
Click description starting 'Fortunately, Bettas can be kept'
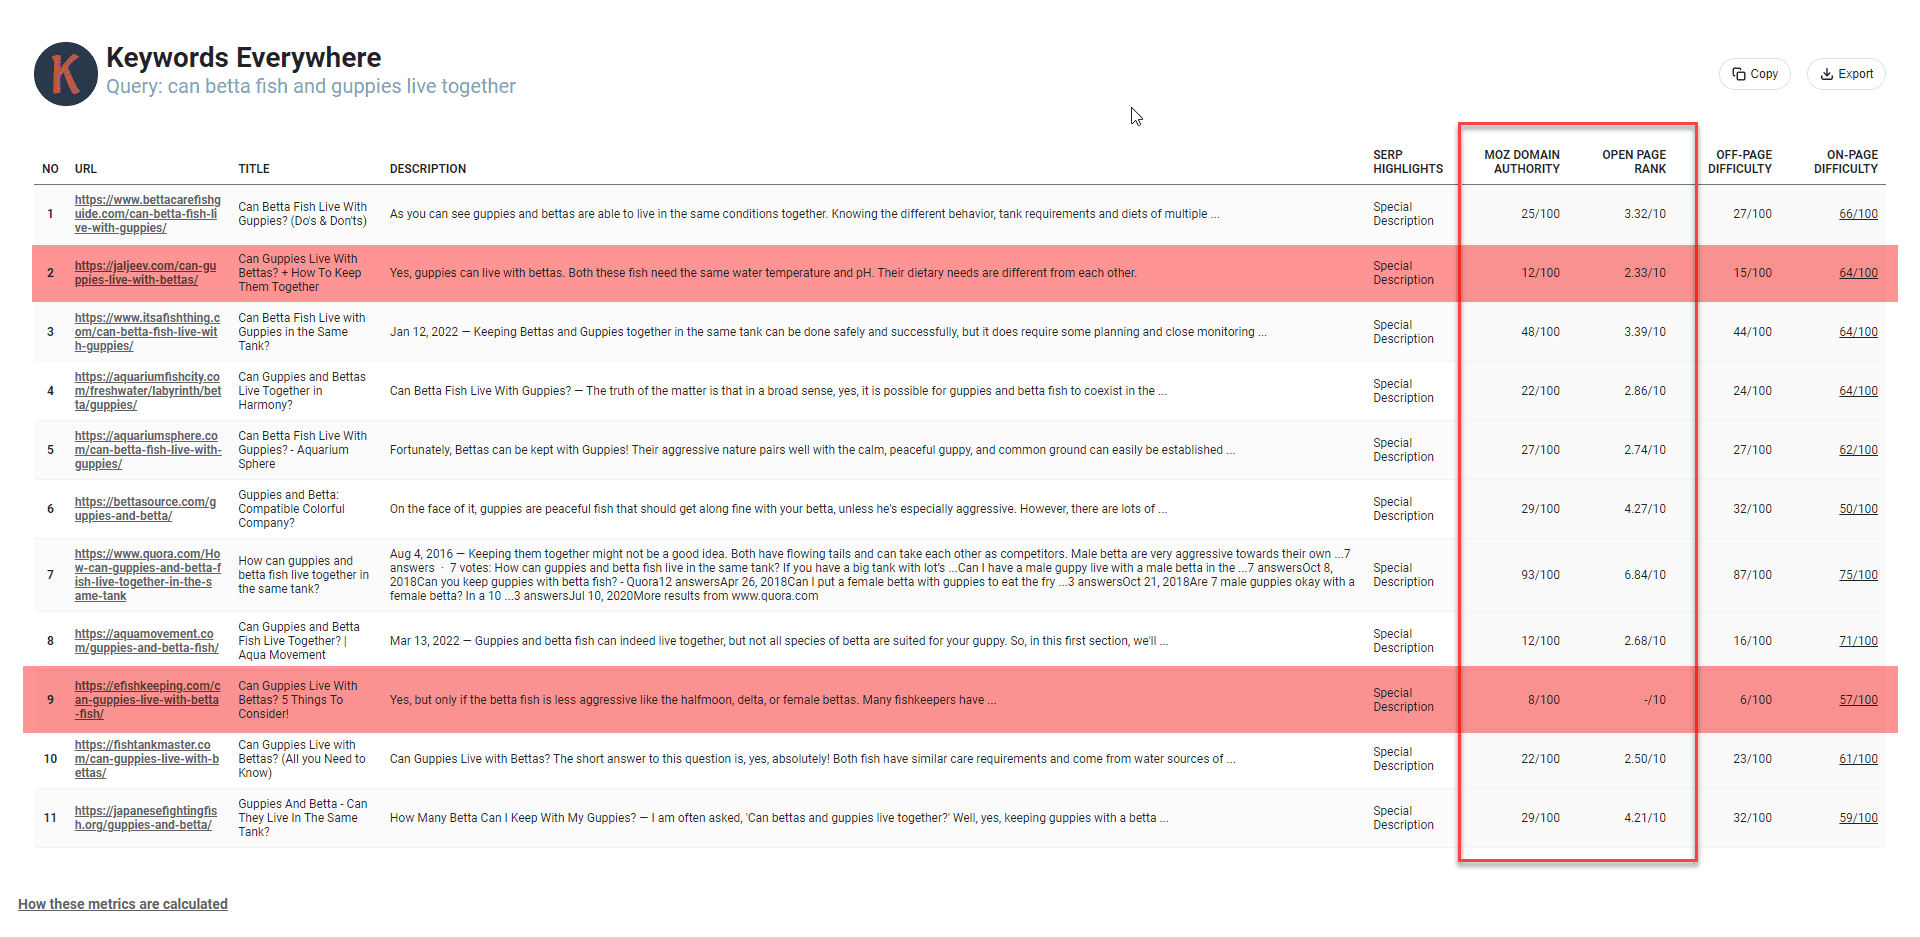pyautogui.click(x=812, y=450)
